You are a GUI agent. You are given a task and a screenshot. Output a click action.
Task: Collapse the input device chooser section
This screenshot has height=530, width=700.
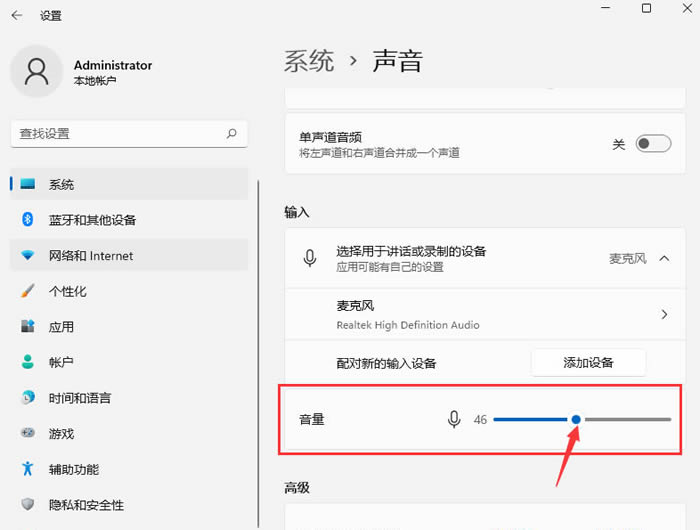click(664, 258)
